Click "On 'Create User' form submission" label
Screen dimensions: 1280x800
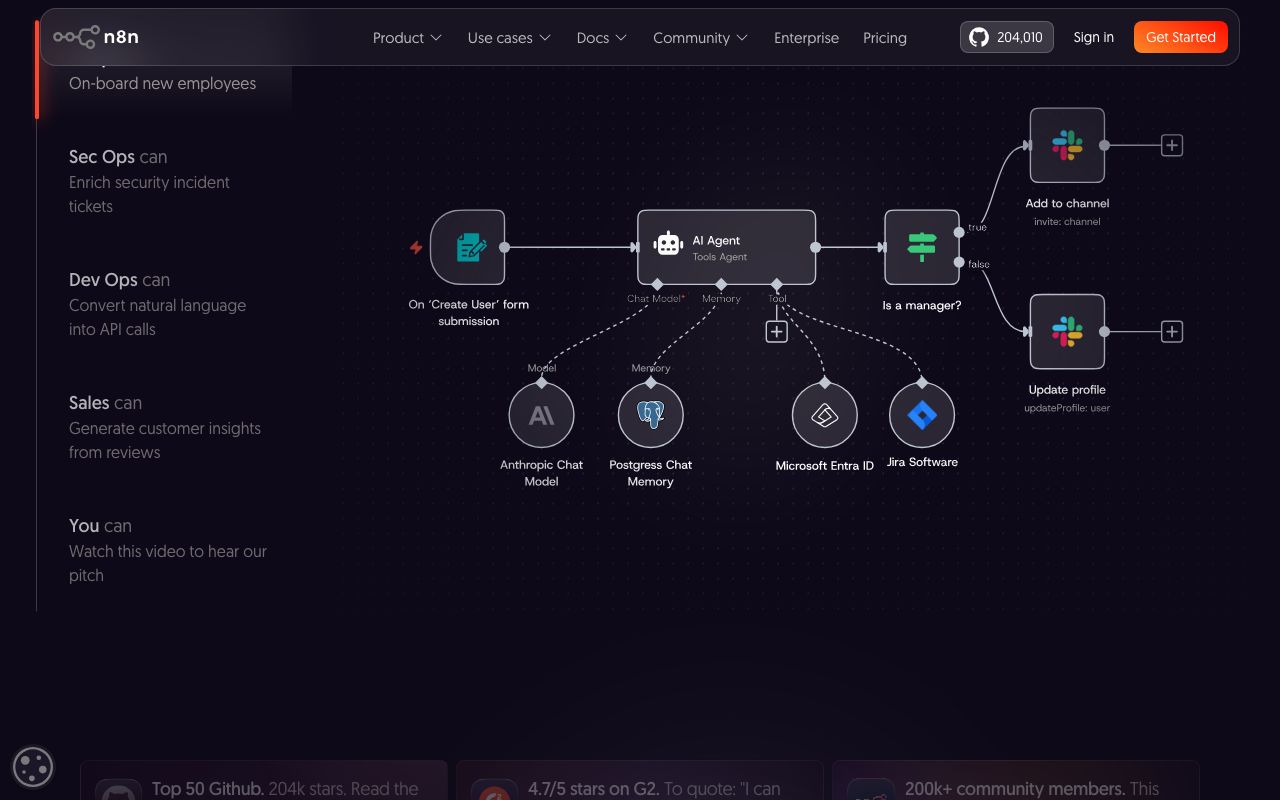coord(468,312)
